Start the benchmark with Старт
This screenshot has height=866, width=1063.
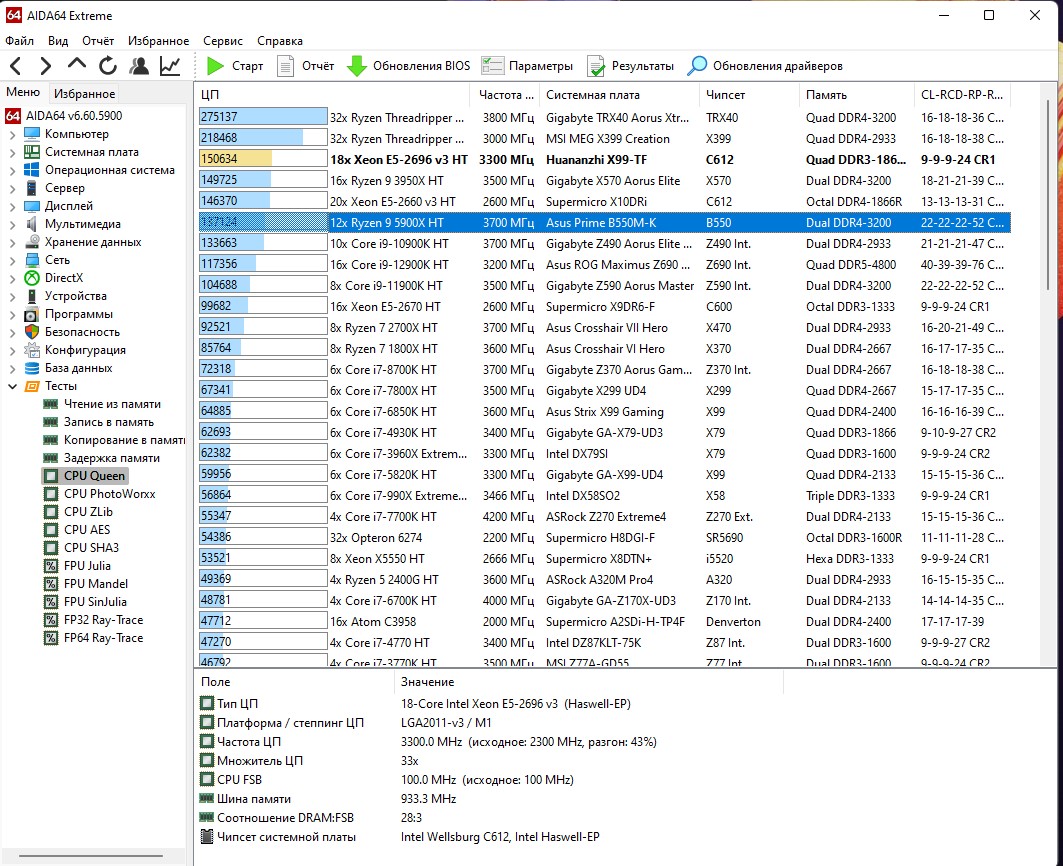[235, 66]
